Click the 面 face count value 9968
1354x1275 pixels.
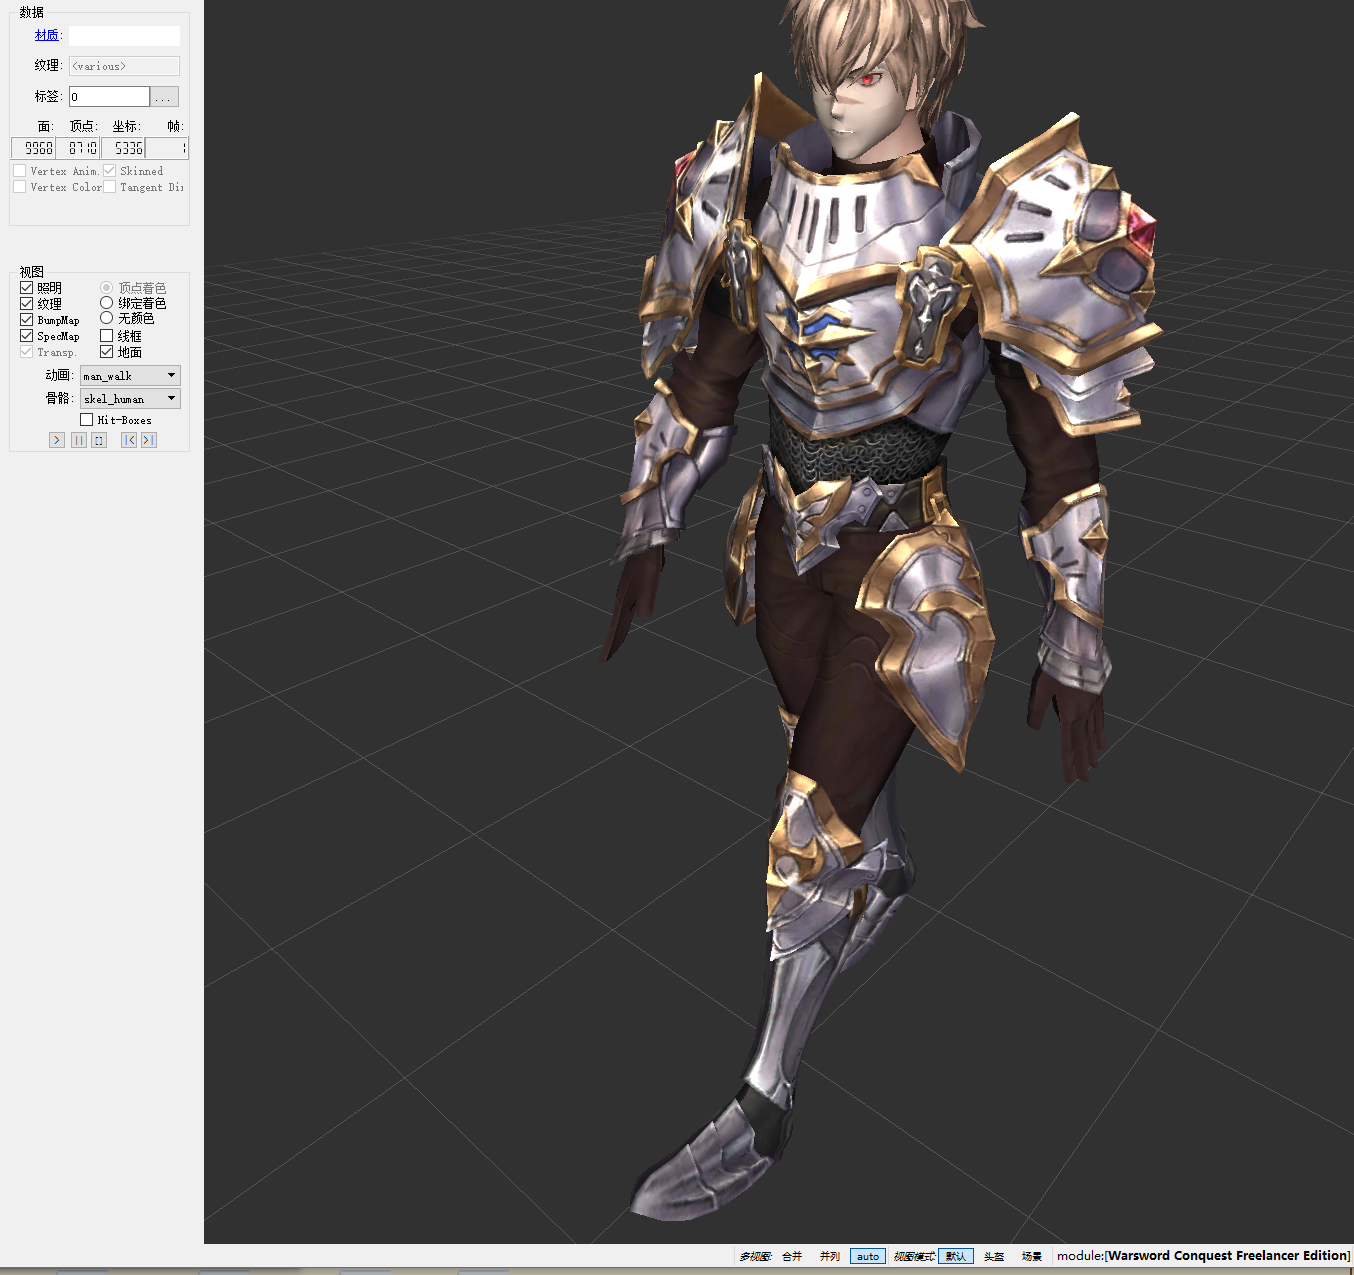pyautogui.click(x=33, y=148)
